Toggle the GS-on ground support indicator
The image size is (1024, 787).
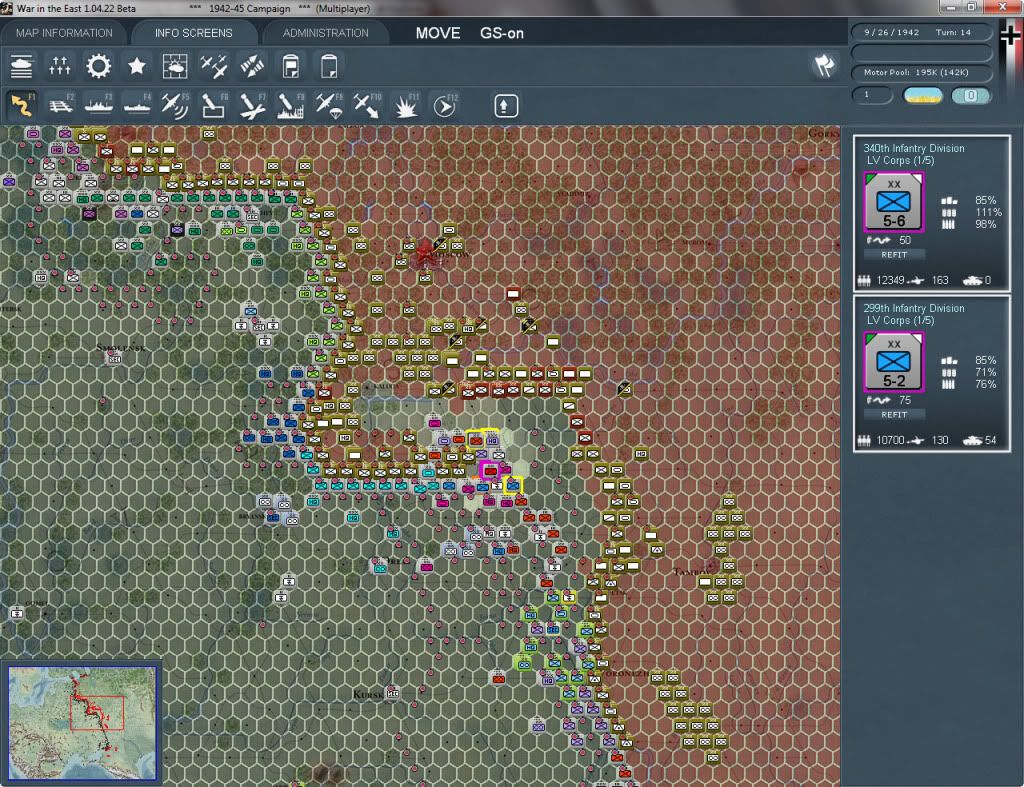click(502, 33)
